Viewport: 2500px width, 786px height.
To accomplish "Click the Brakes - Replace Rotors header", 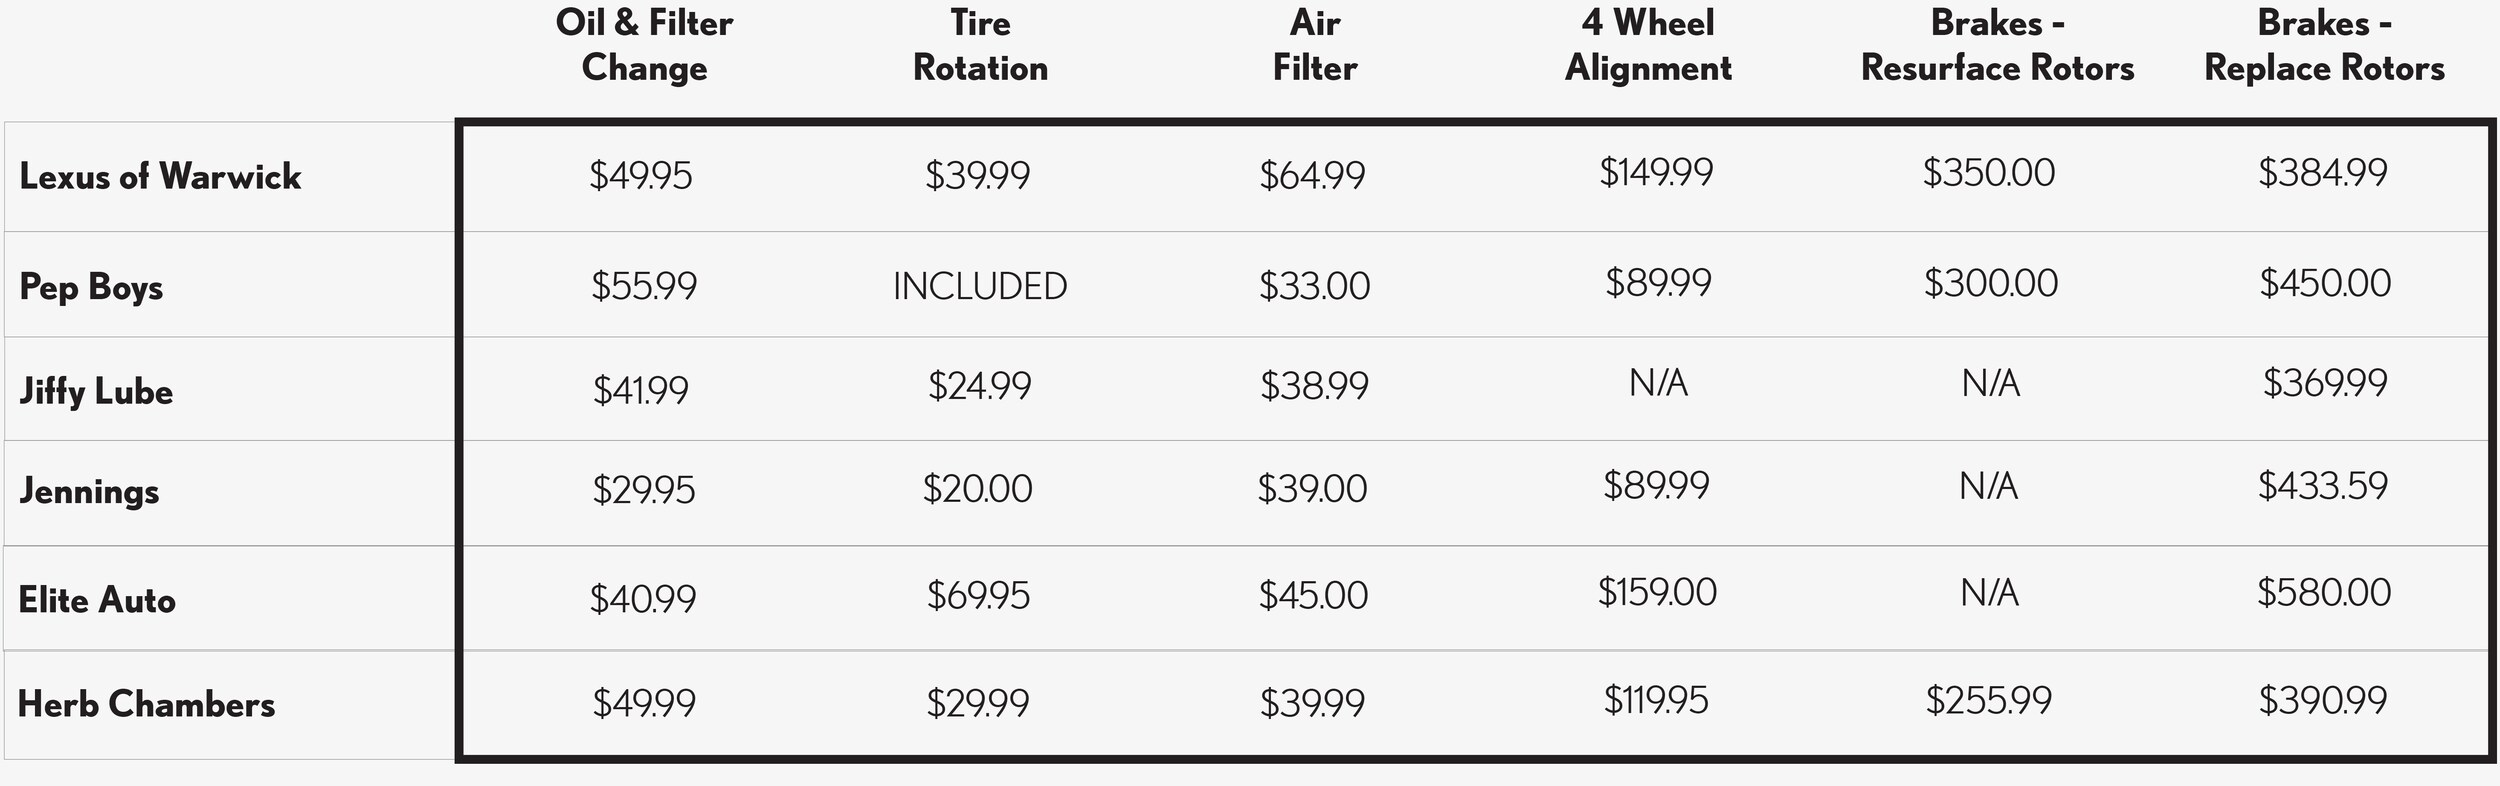I will point(2324,45).
